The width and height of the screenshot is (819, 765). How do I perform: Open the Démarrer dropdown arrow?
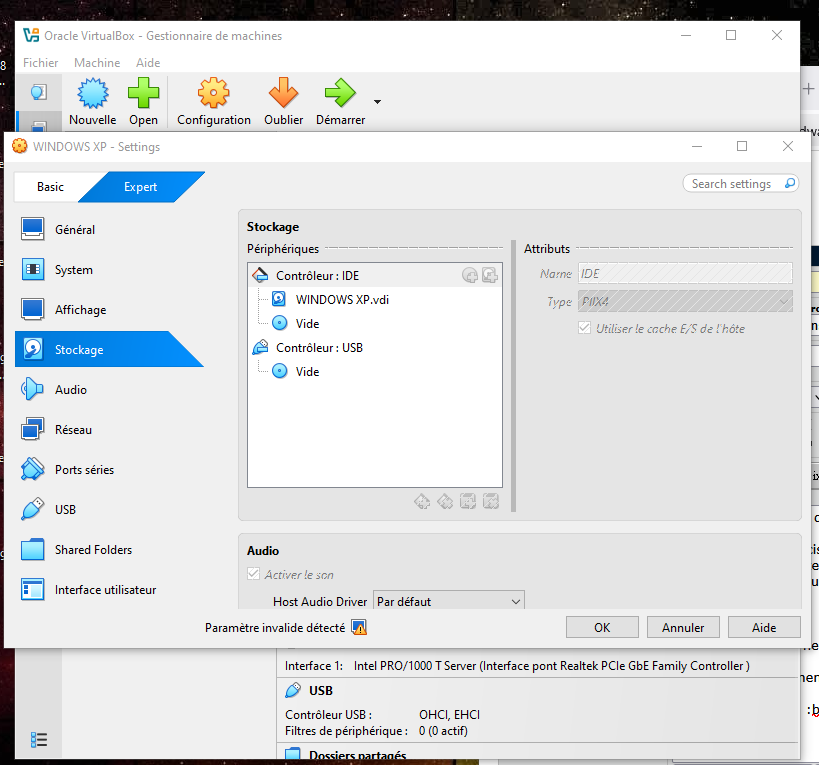pyautogui.click(x=377, y=101)
